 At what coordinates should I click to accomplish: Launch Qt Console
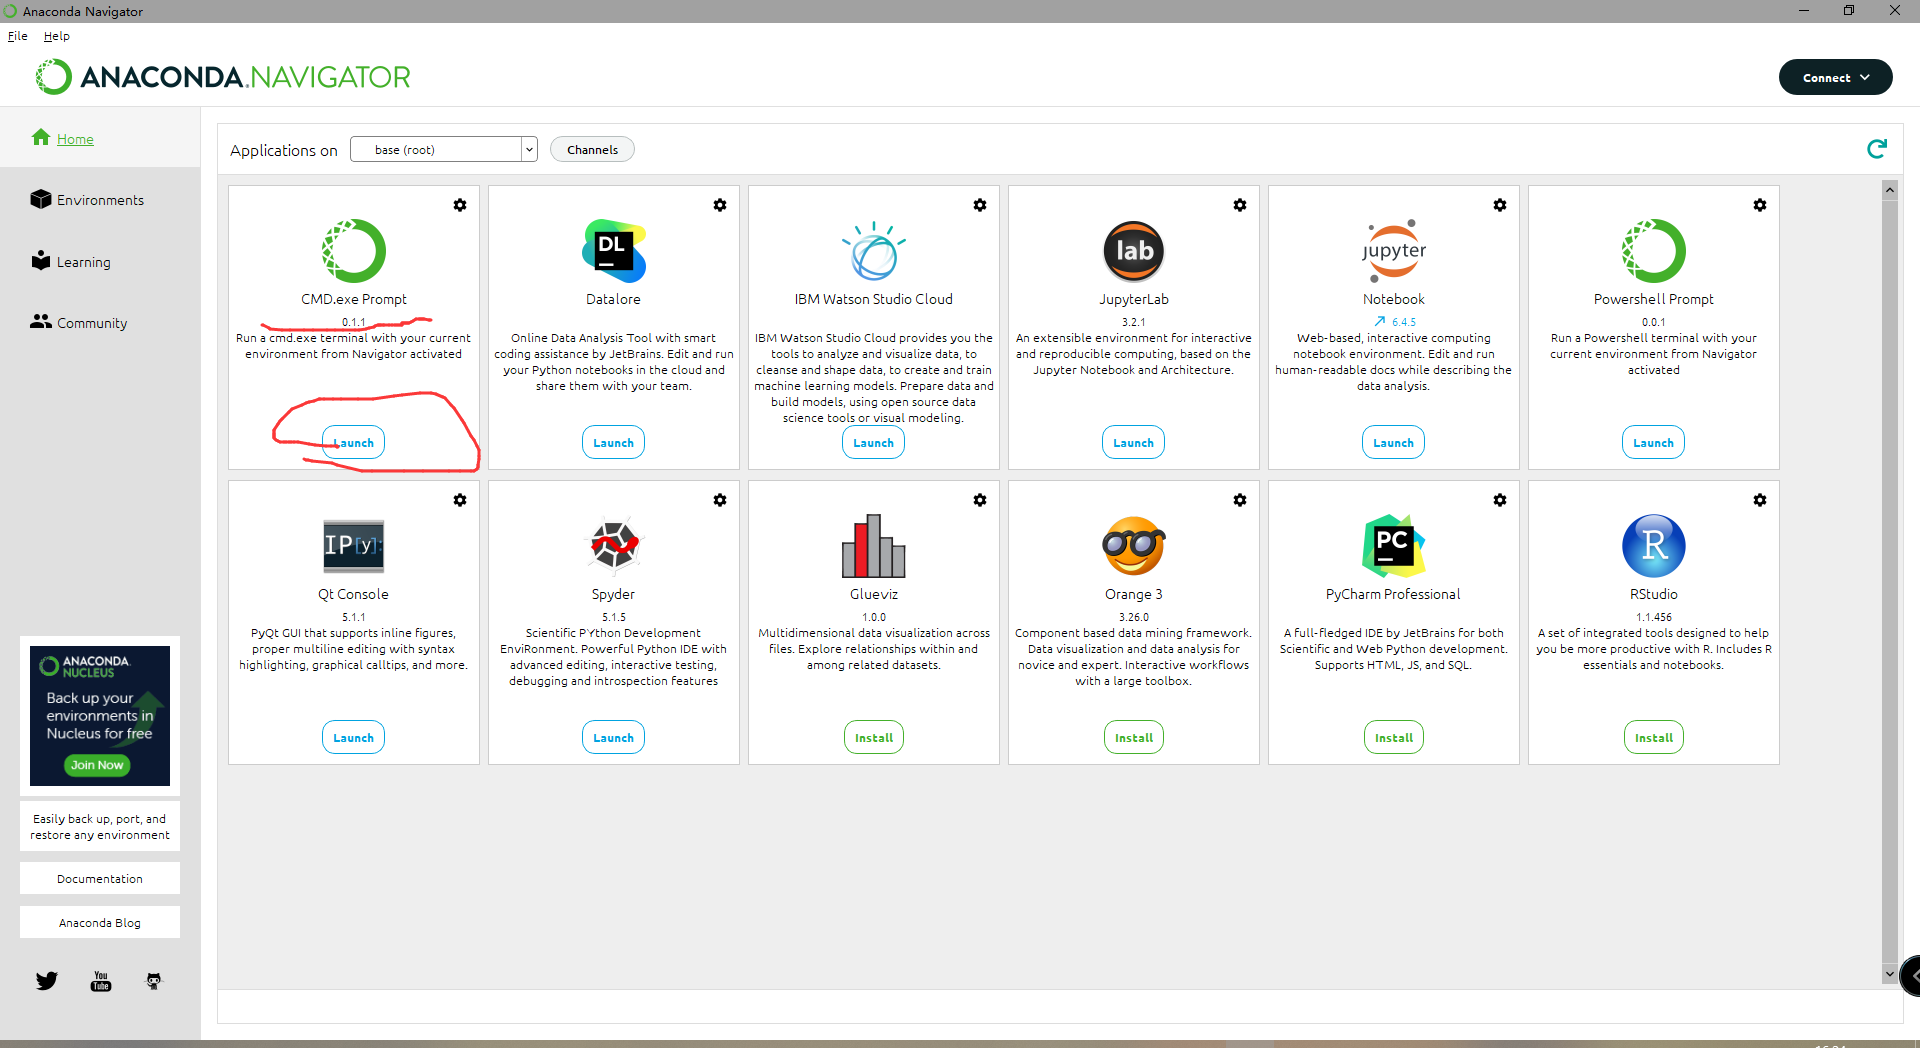point(354,737)
